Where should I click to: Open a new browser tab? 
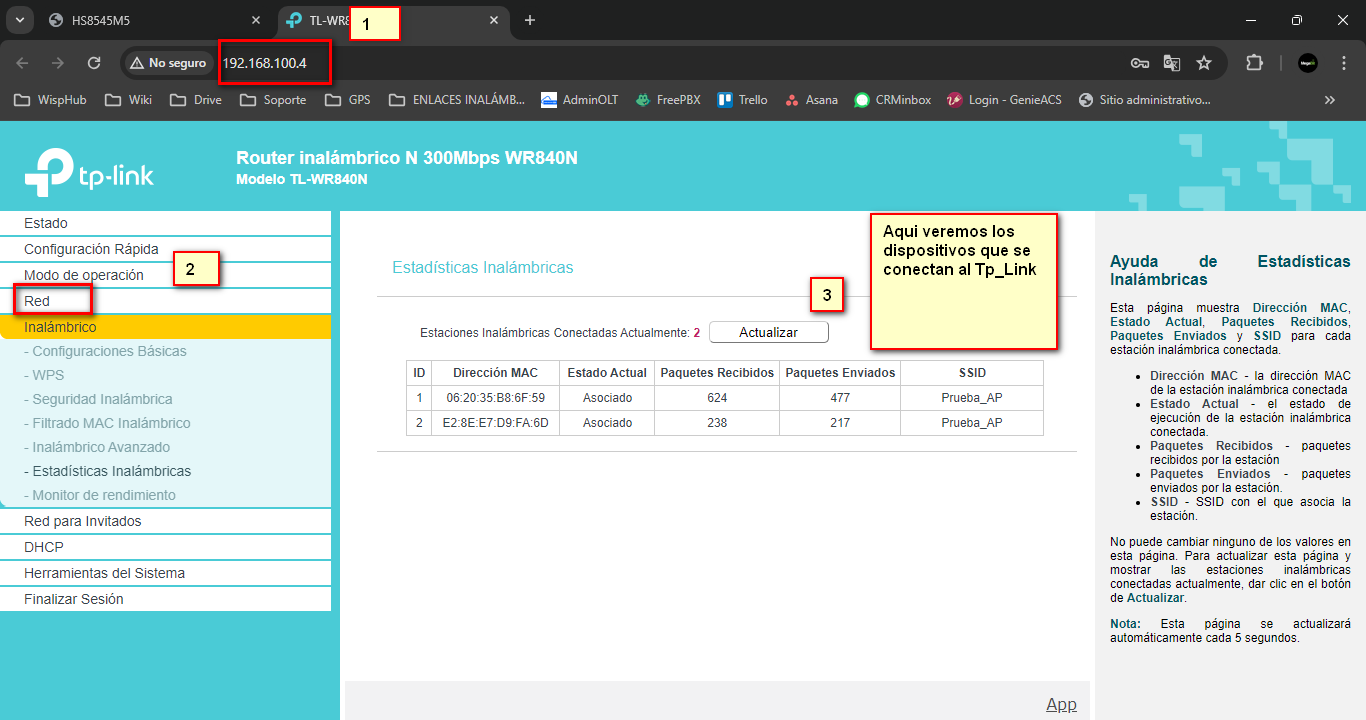(x=530, y=20)
